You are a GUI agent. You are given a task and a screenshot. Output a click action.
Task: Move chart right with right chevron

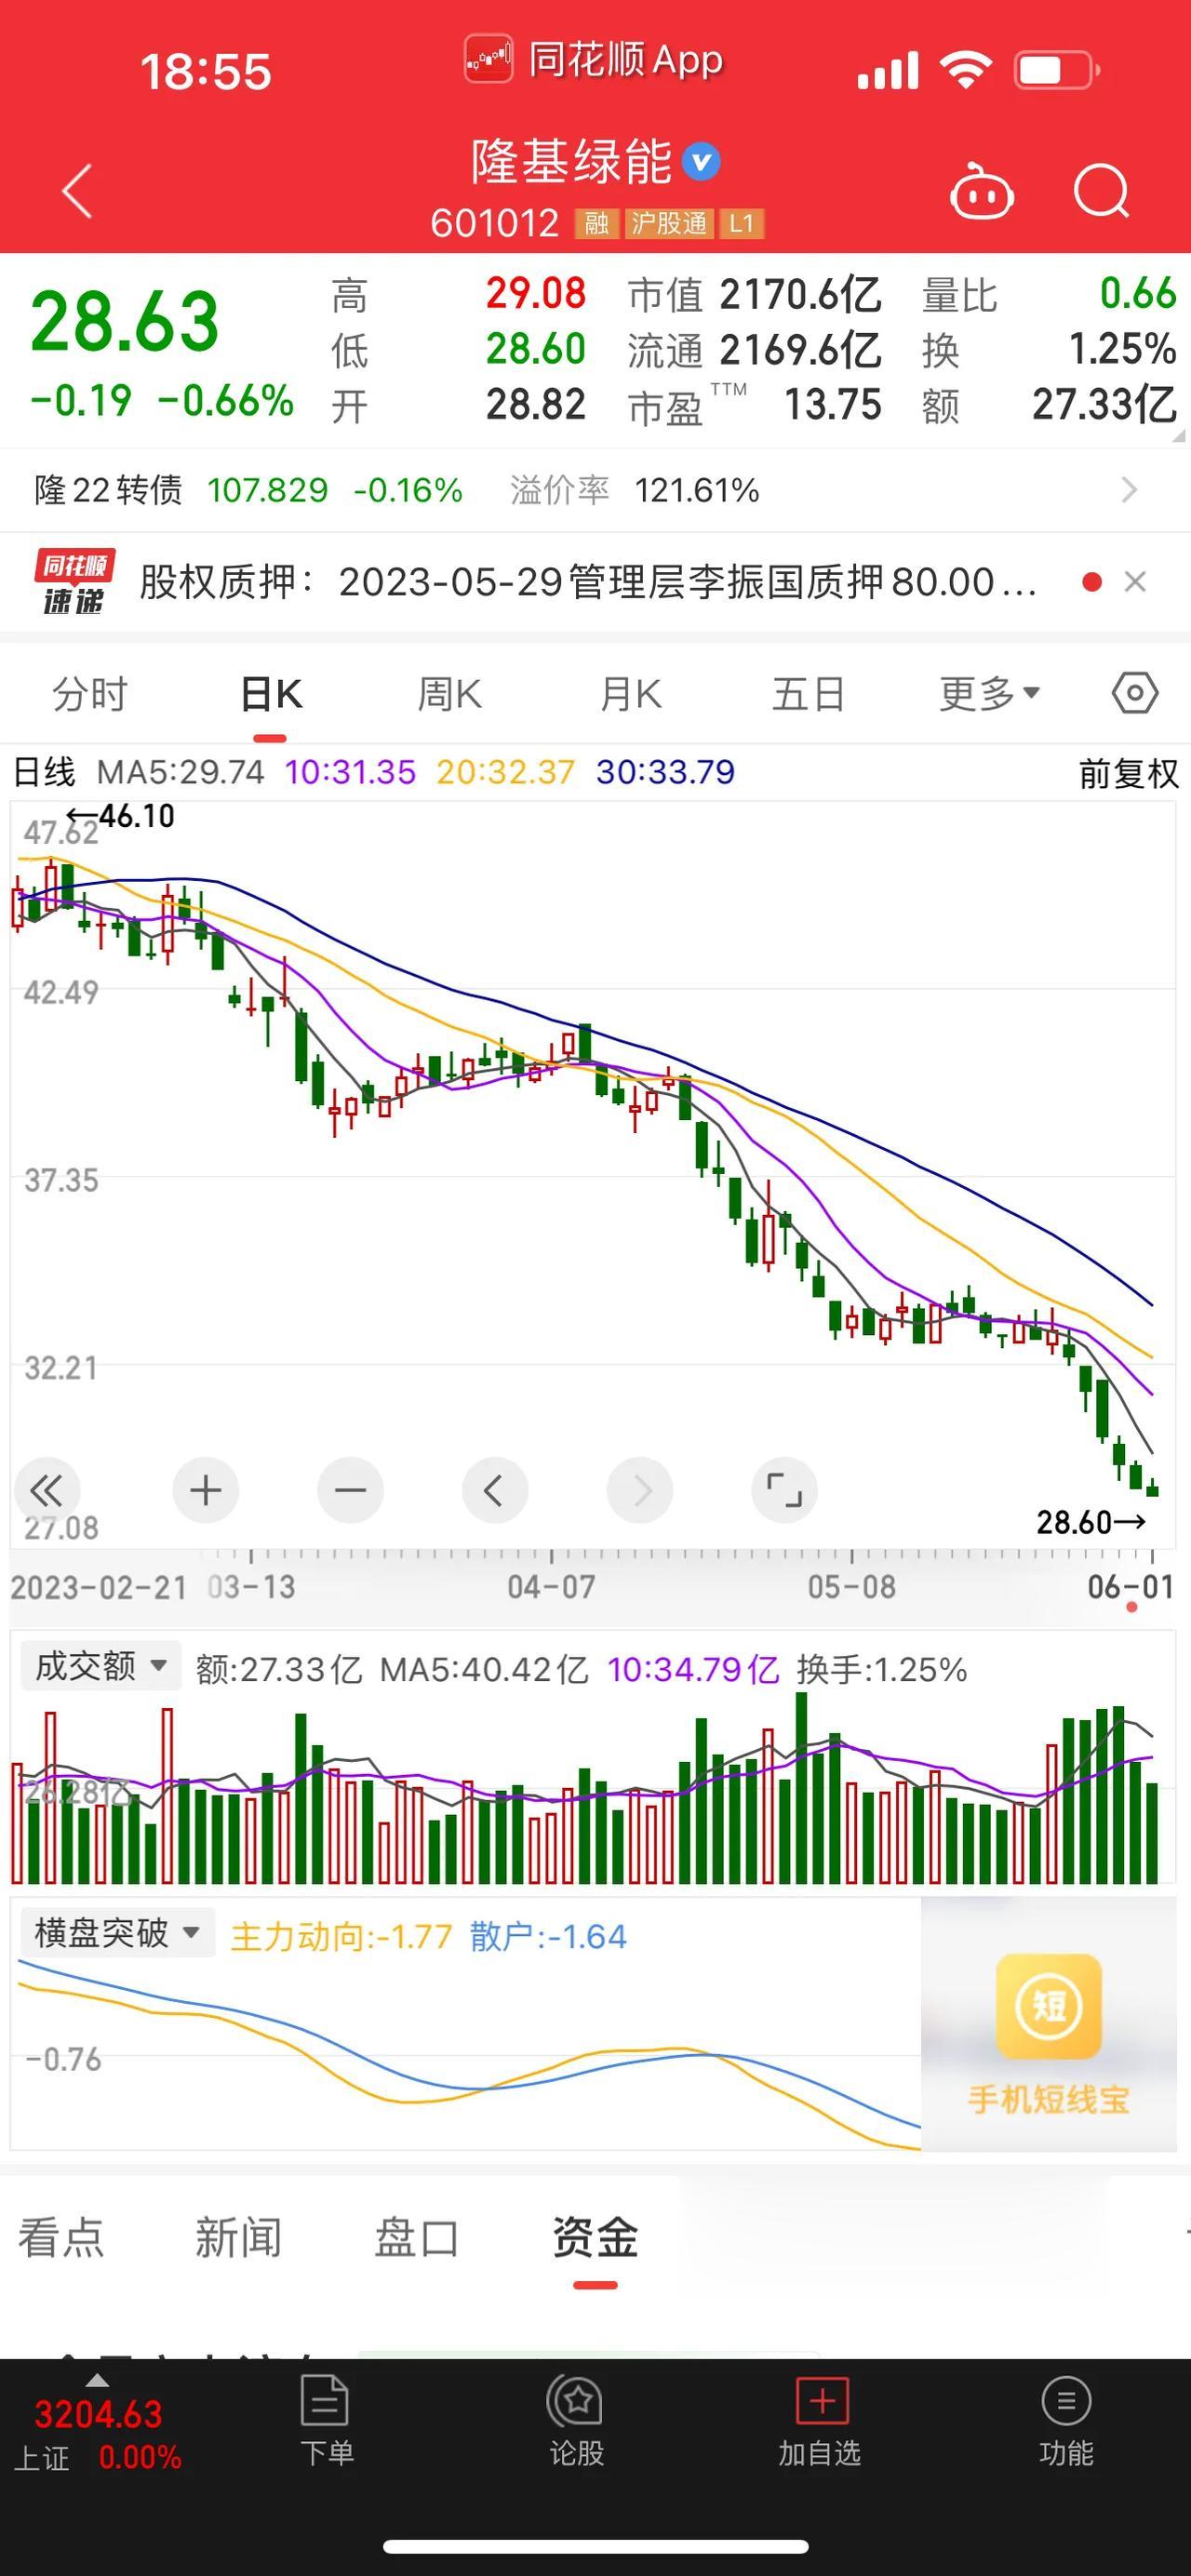(639, 1491)
